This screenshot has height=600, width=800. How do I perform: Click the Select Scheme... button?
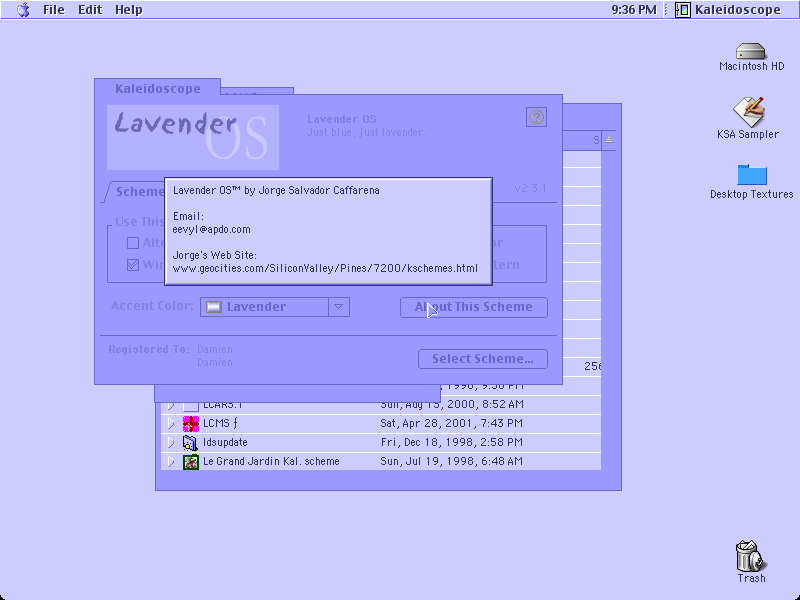coord(483,359)
